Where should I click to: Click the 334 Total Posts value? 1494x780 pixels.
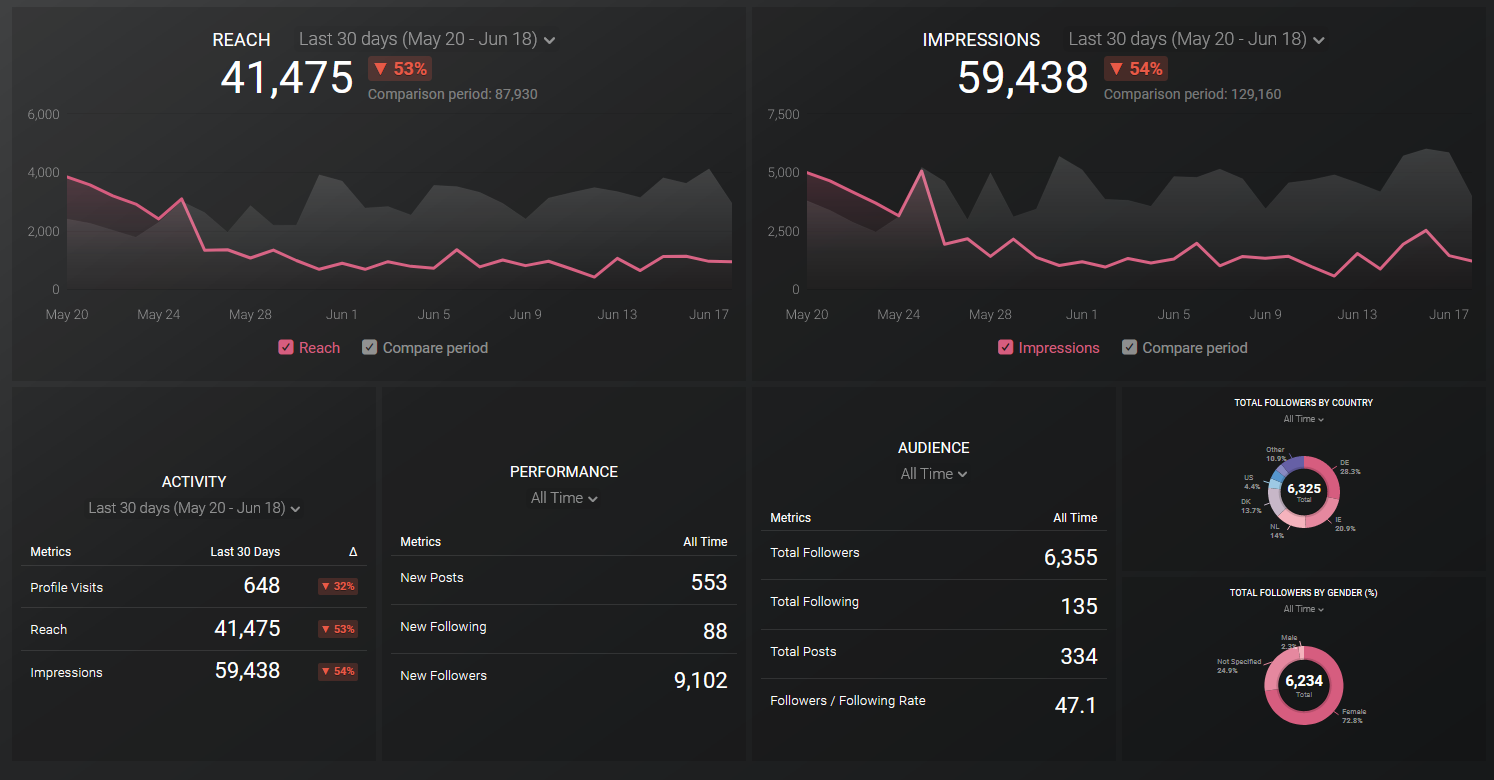tap(1079, 656)
